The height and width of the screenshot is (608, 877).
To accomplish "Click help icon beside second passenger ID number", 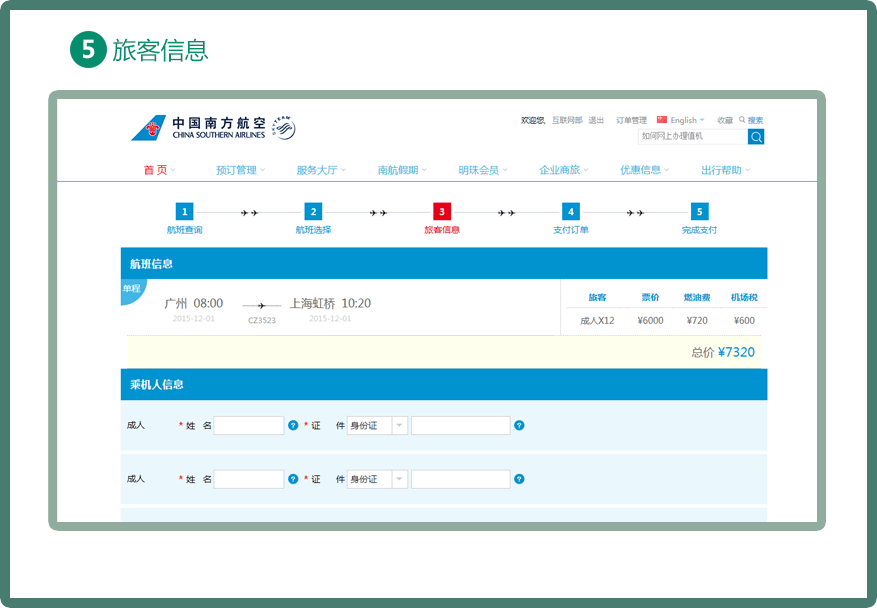I will tap(519, 479).
